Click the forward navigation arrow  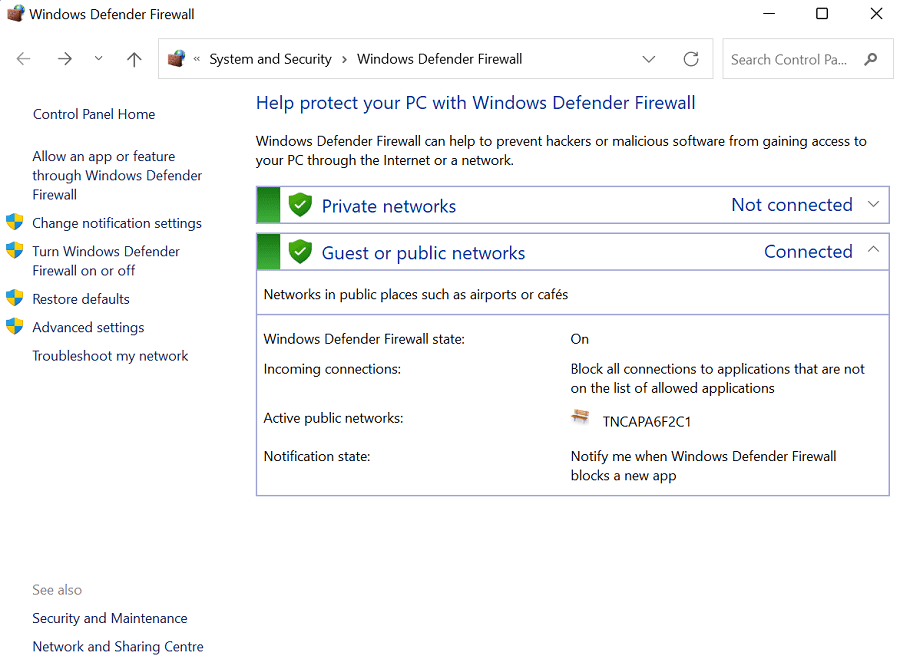(x=65, y=59)
